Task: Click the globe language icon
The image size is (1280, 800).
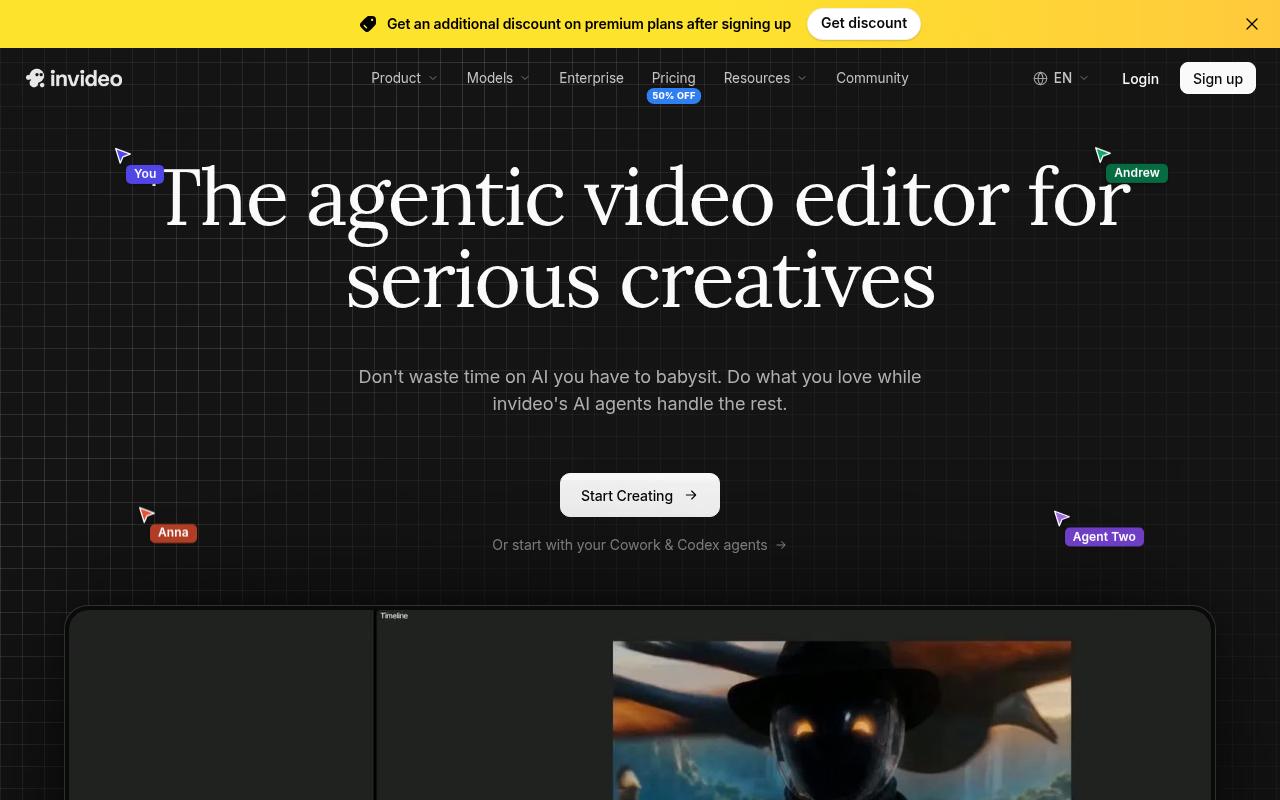Action: [1040, 78]
